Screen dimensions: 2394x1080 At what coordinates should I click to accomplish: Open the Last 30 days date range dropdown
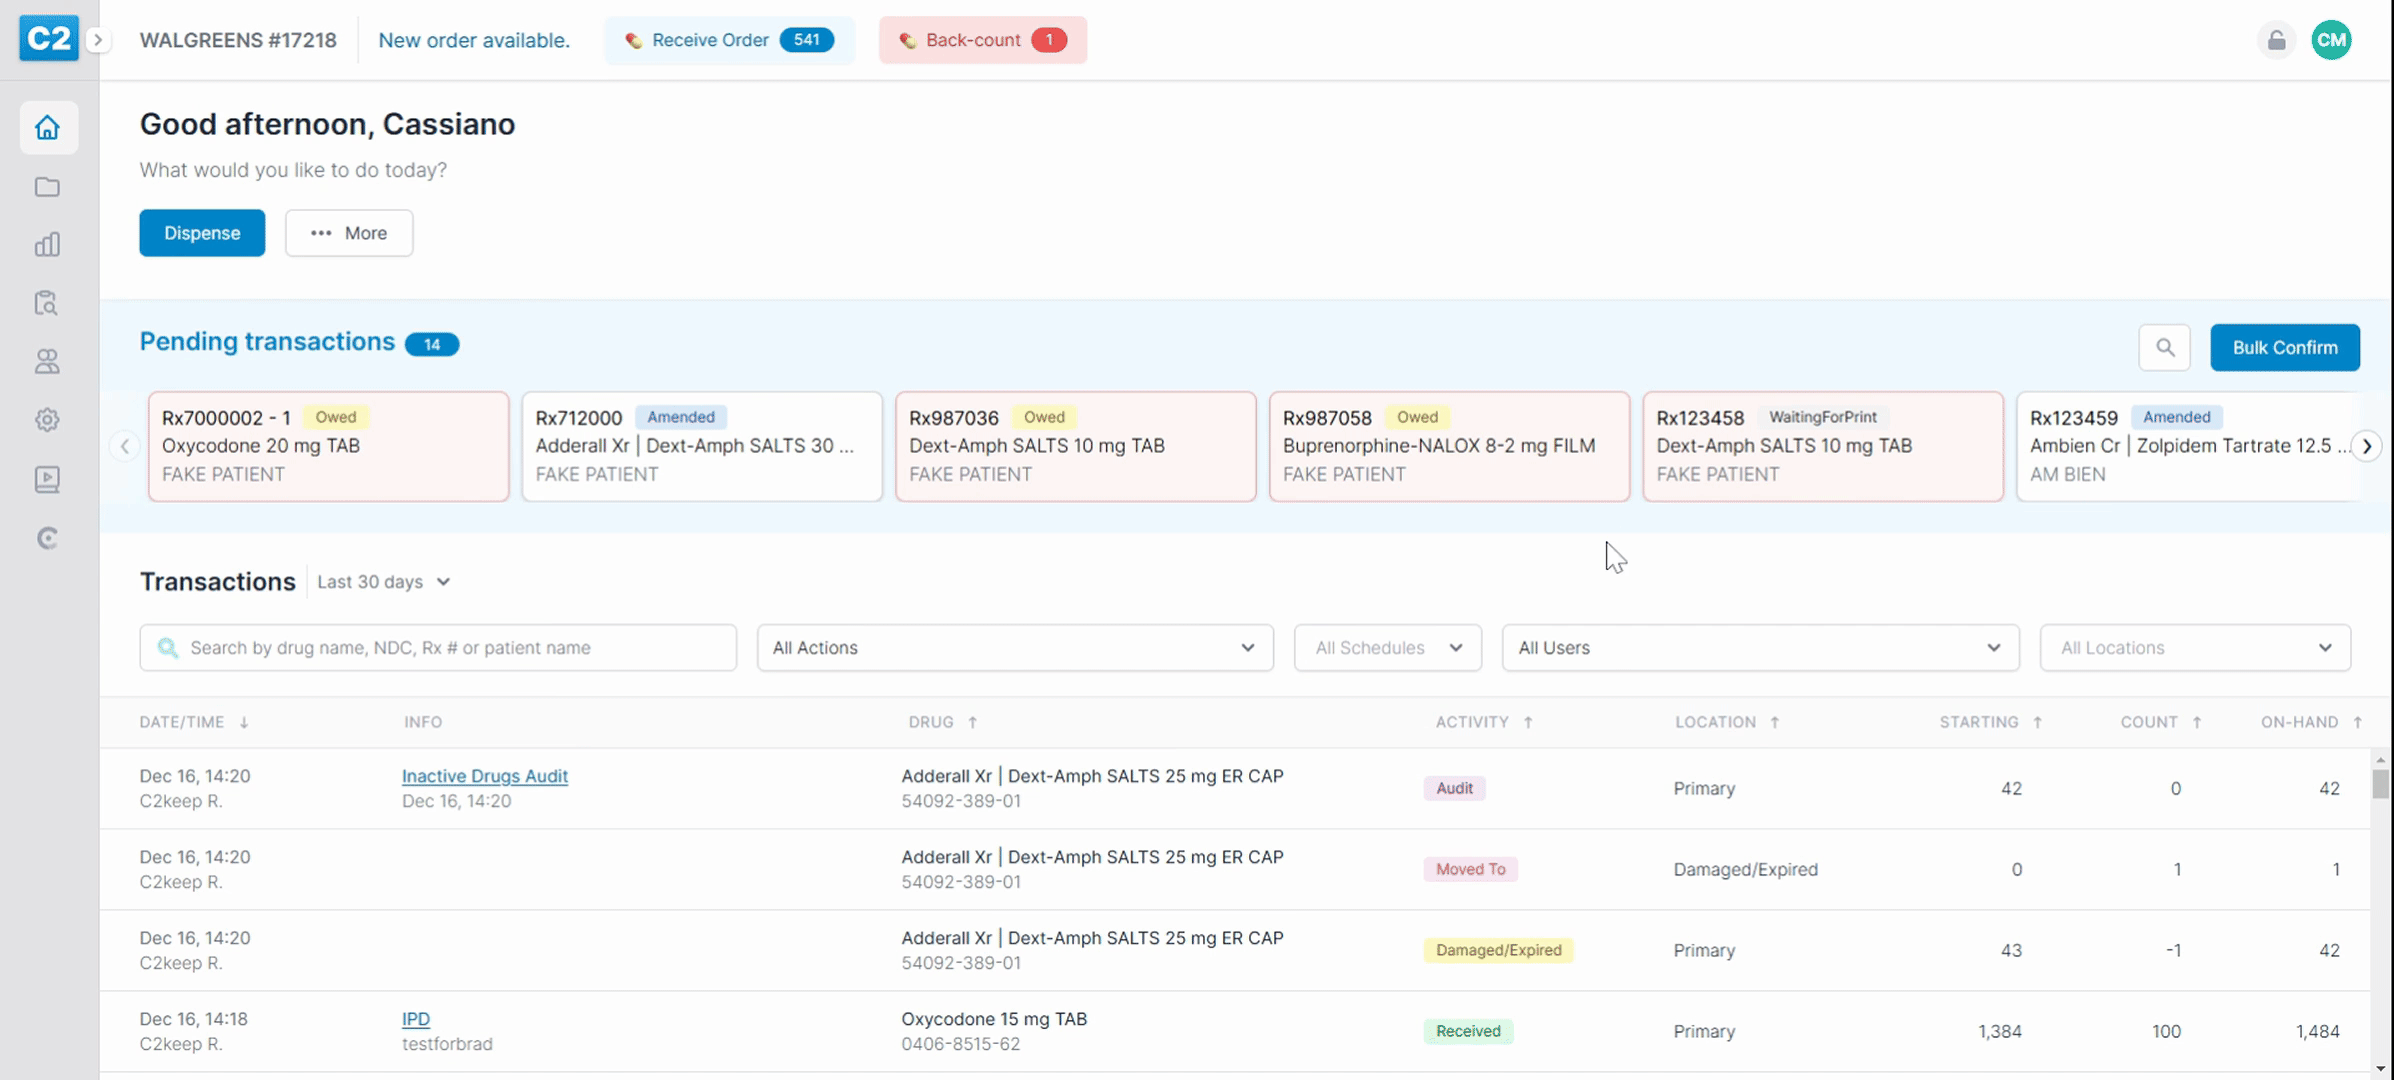[x=384, y=582]
